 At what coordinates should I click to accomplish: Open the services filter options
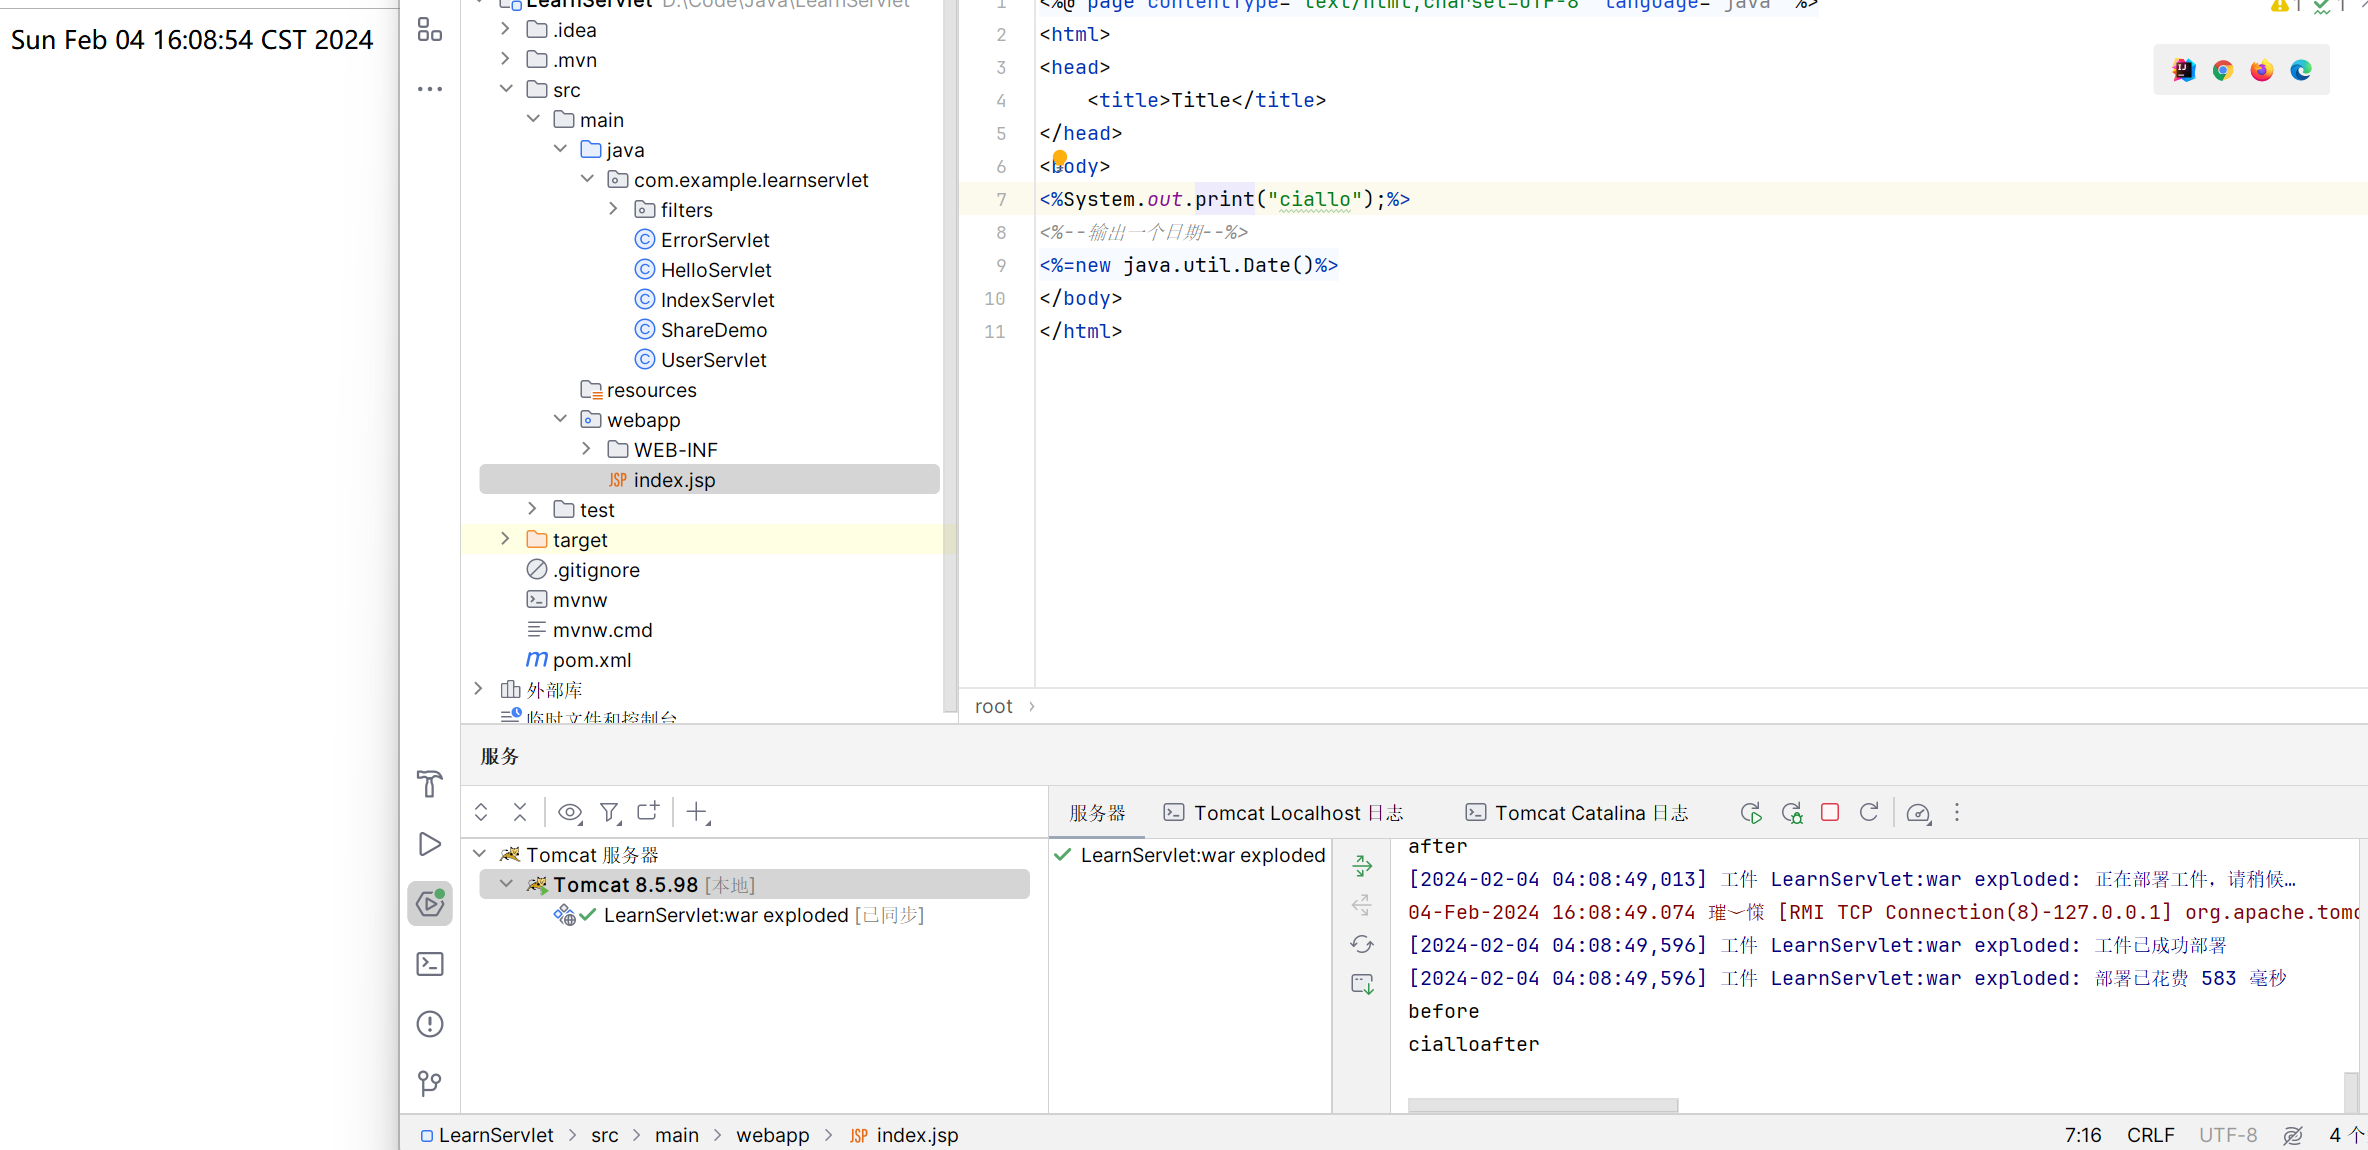click(x=610, y=812)
